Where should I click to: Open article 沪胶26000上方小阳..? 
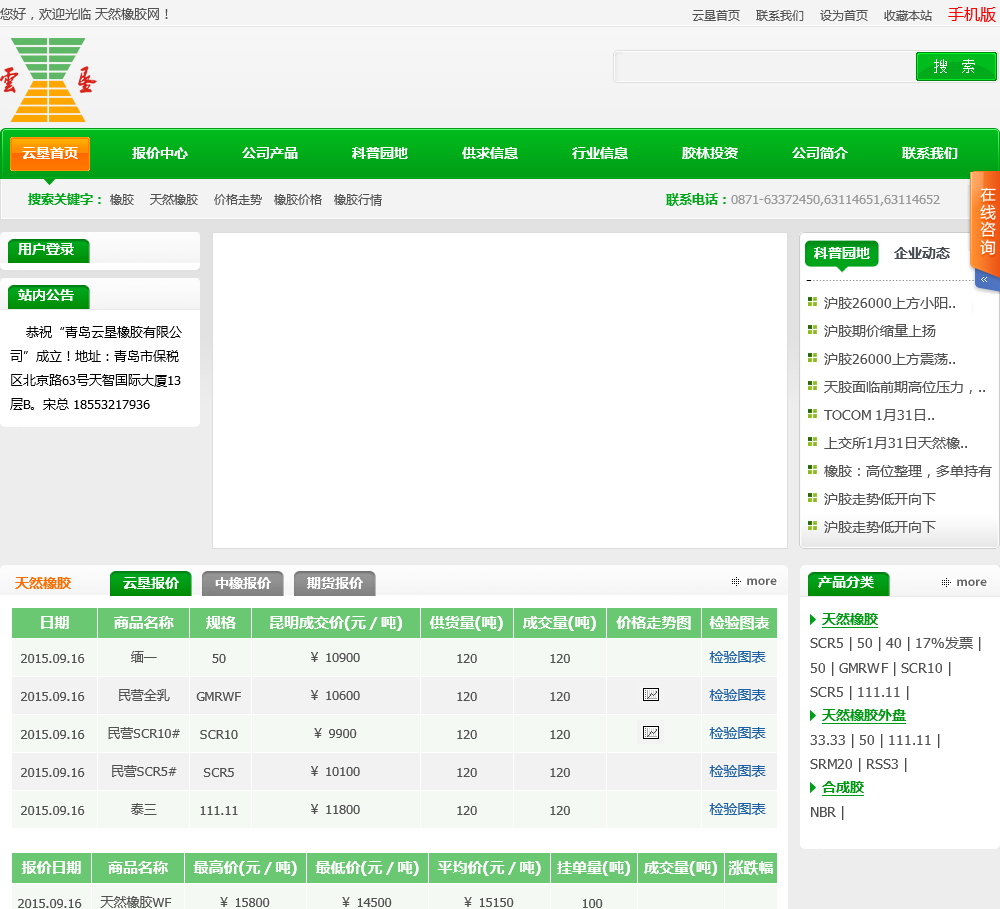point(889,303)
